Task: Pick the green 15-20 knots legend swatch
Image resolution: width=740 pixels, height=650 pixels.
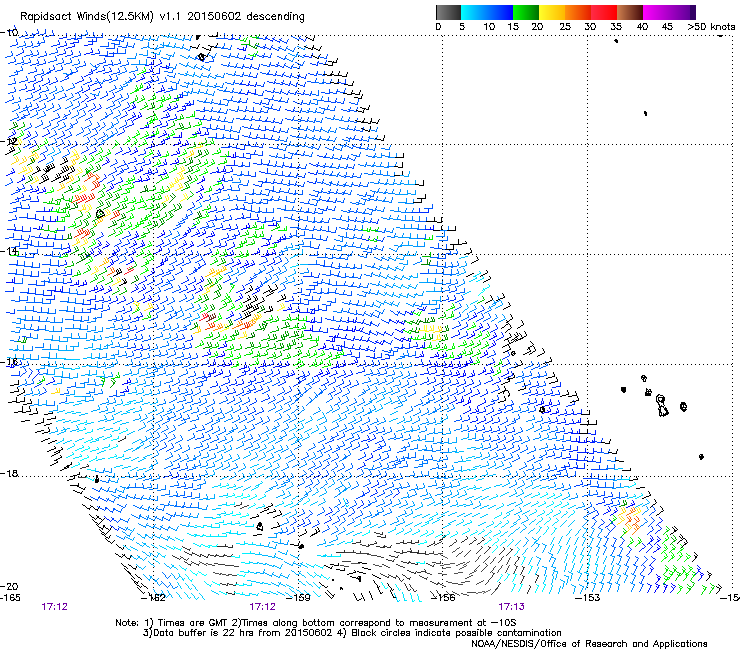Action: (526, 12)
